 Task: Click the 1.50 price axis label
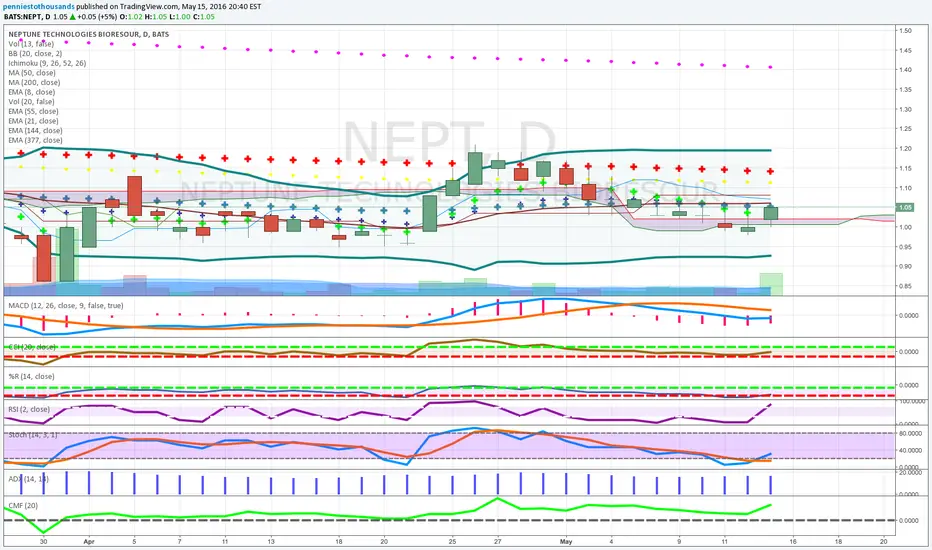coord(905,30)
